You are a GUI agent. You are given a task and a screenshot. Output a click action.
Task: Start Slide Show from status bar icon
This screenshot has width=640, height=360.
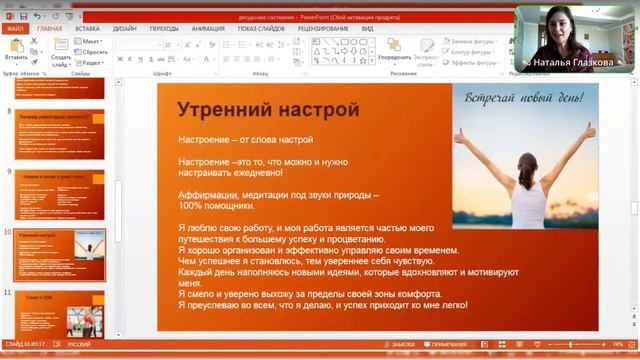(537, 344)
